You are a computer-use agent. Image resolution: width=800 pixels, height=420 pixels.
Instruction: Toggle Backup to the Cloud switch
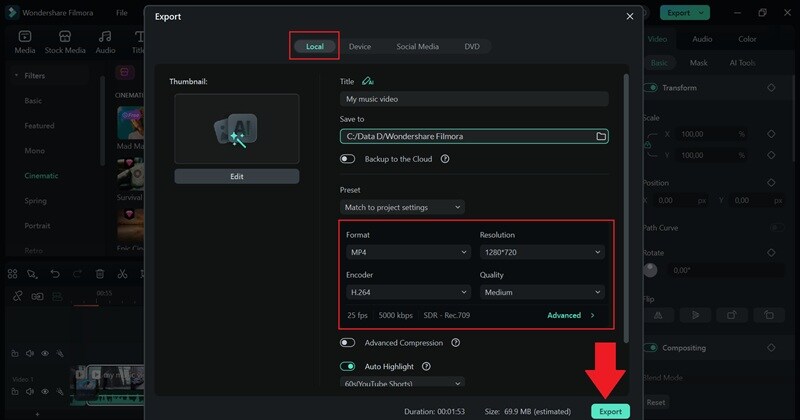[347, 159]
